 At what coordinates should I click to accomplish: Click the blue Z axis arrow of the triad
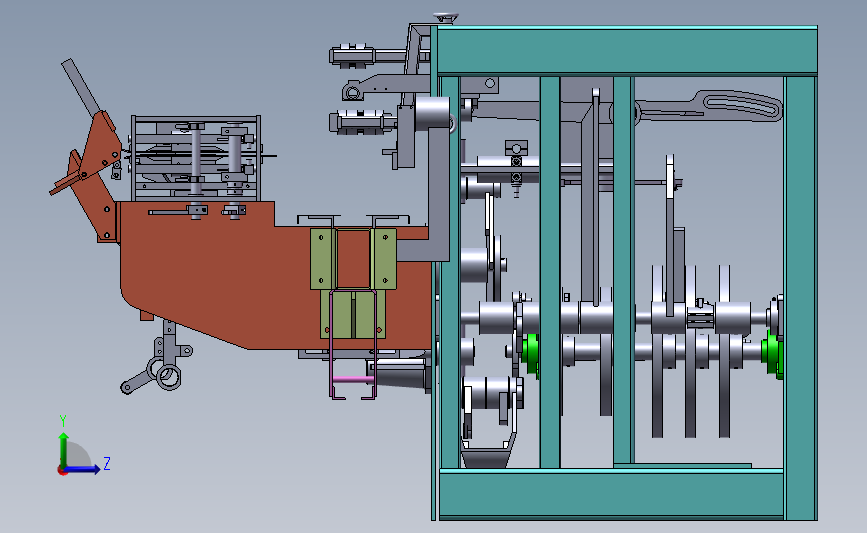(x=83, y=469)
